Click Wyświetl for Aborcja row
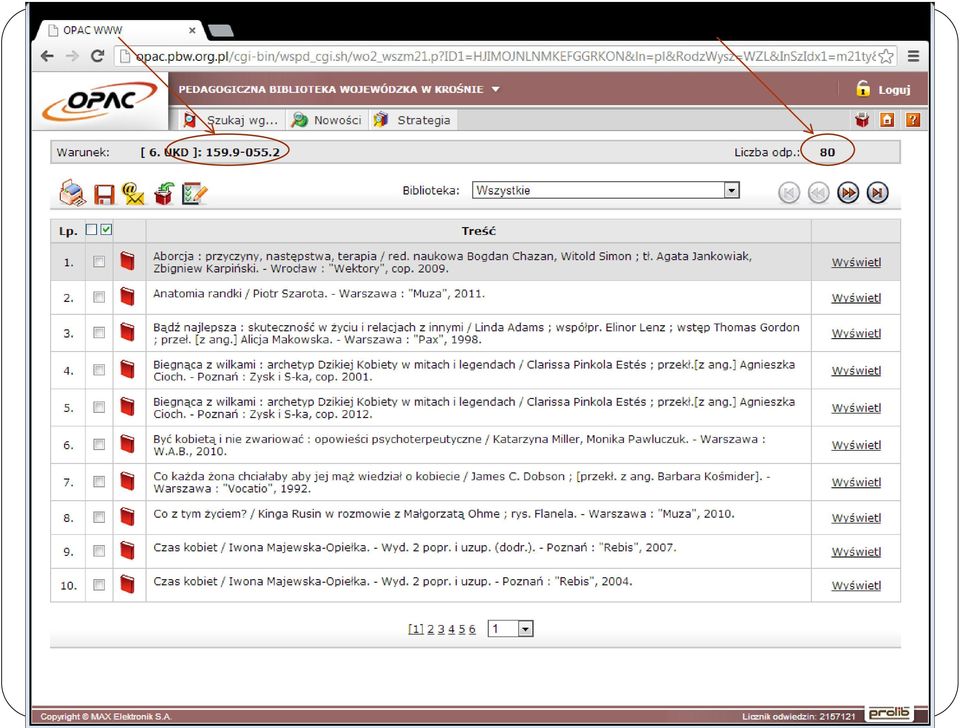 point(856,262)
